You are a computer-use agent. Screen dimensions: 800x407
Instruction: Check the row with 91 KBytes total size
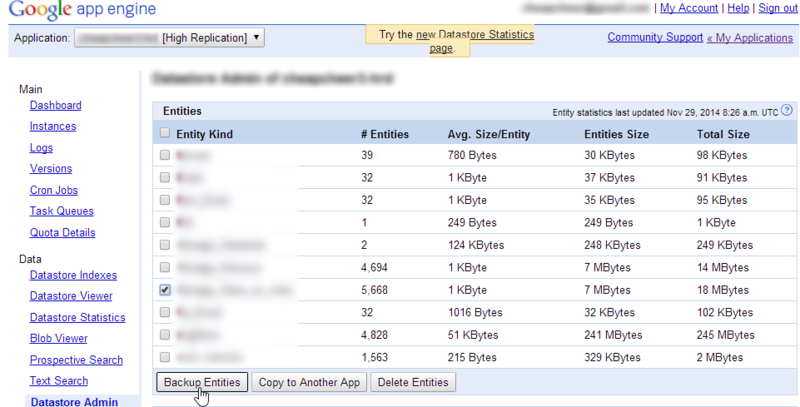click(164, 177)
